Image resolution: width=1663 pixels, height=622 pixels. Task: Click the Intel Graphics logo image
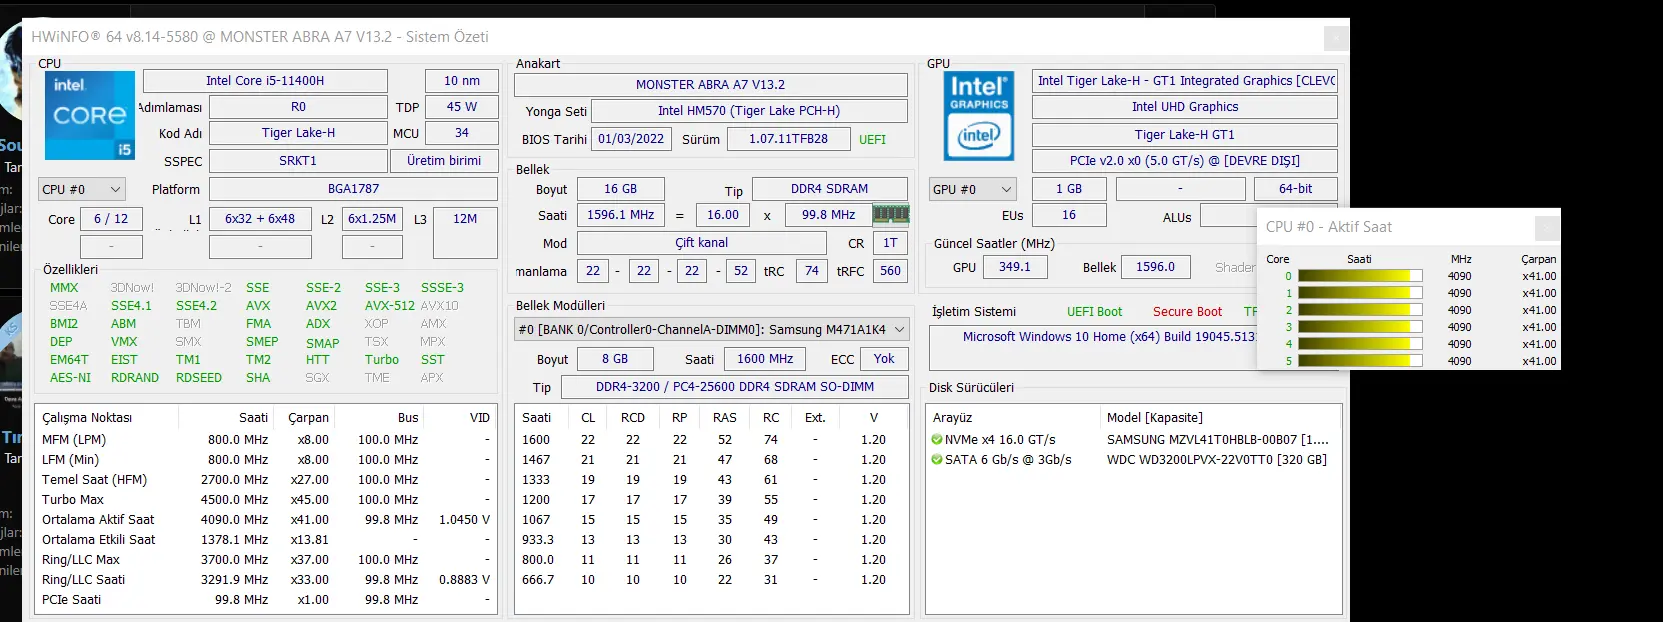[x=979, y=115]
